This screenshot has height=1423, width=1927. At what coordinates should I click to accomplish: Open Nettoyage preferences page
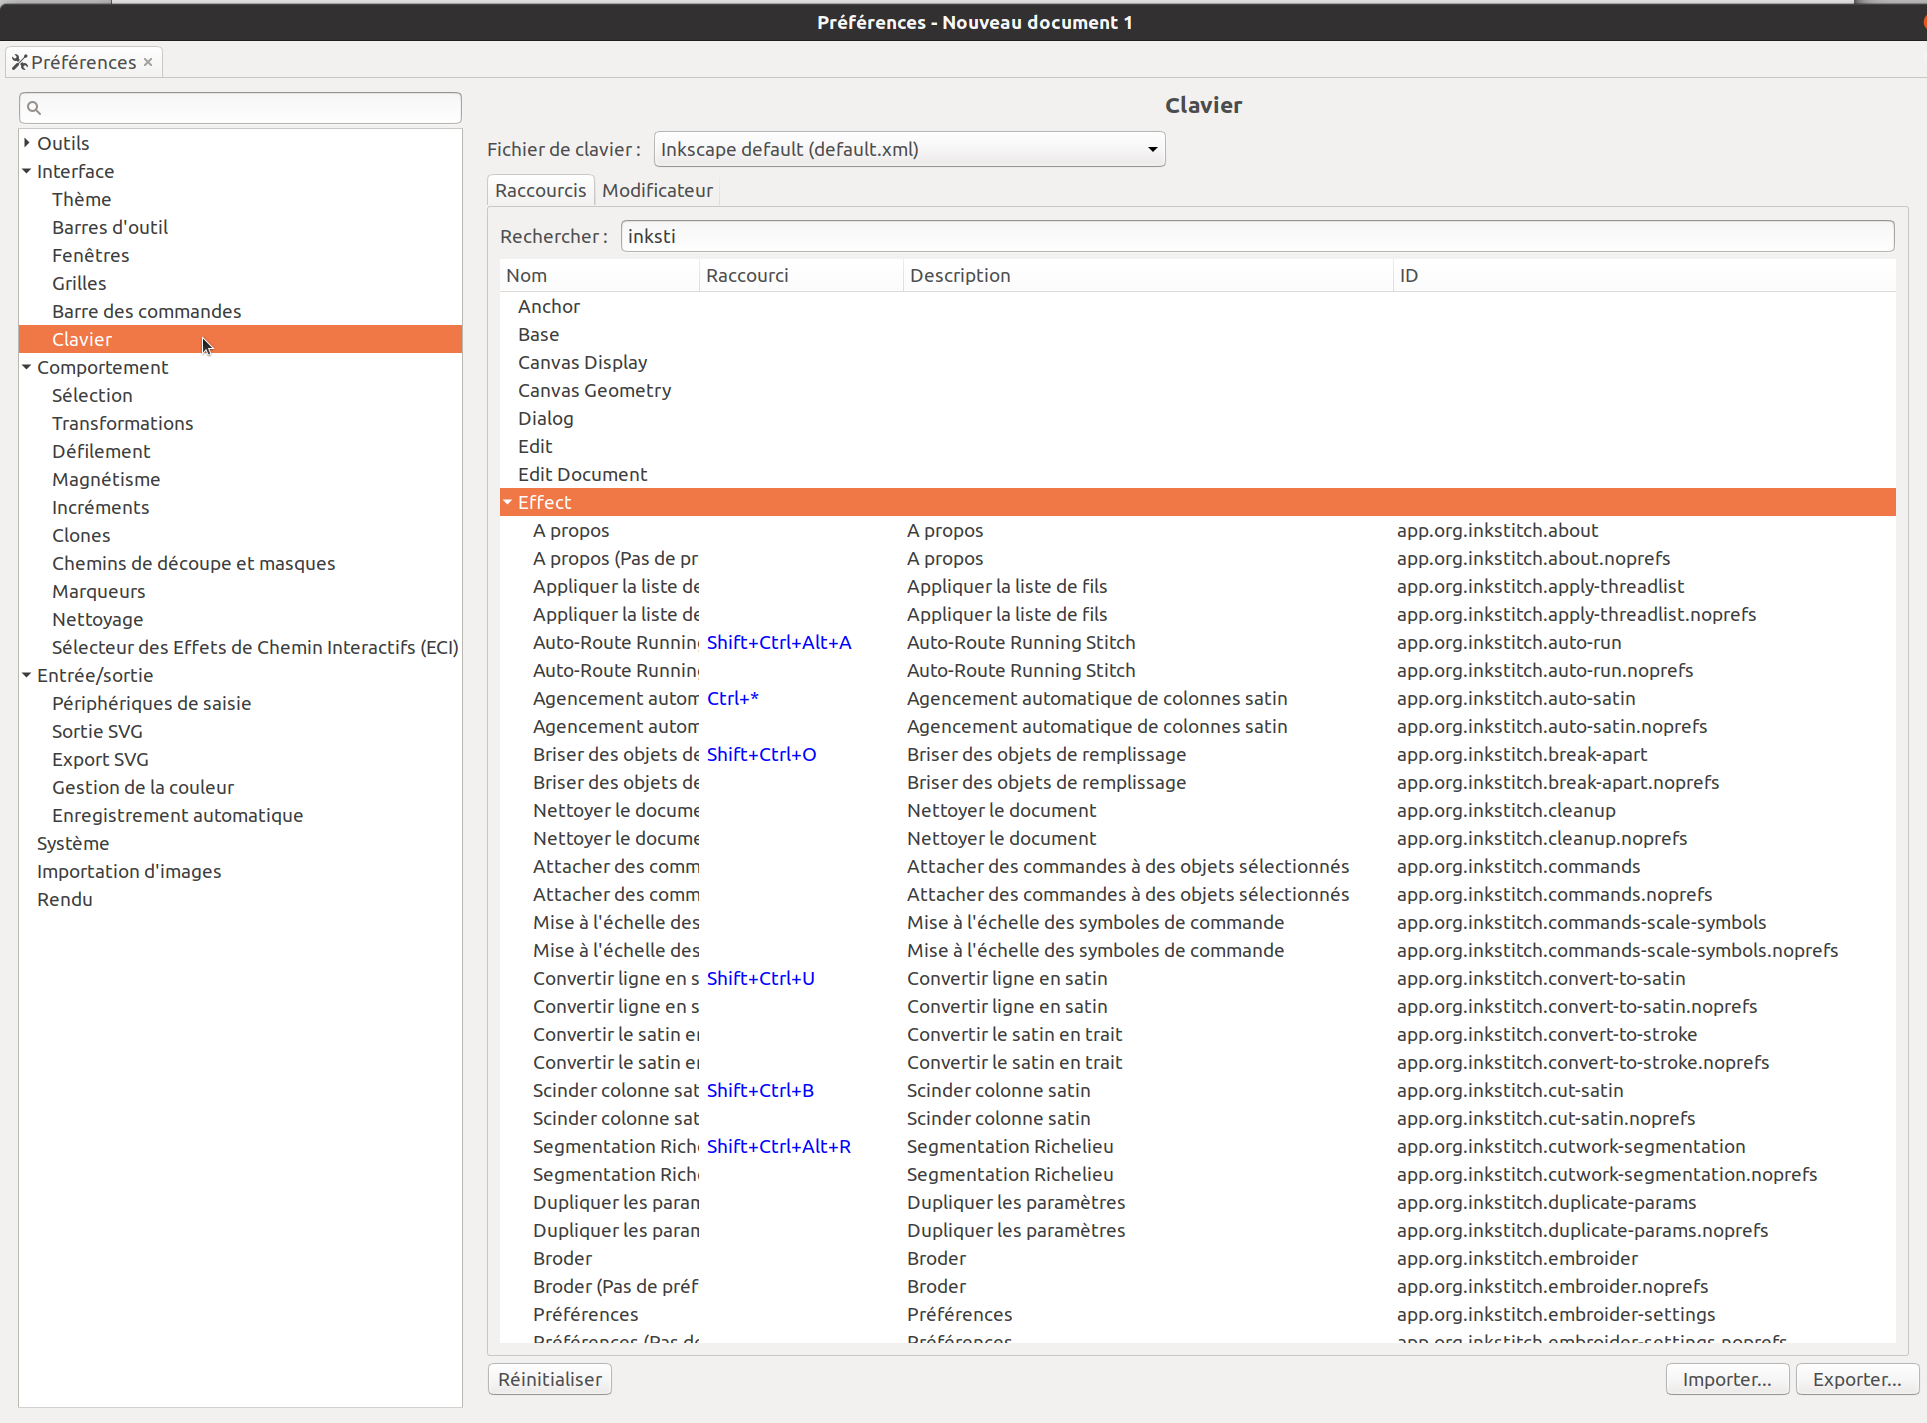tap(98, 619)
